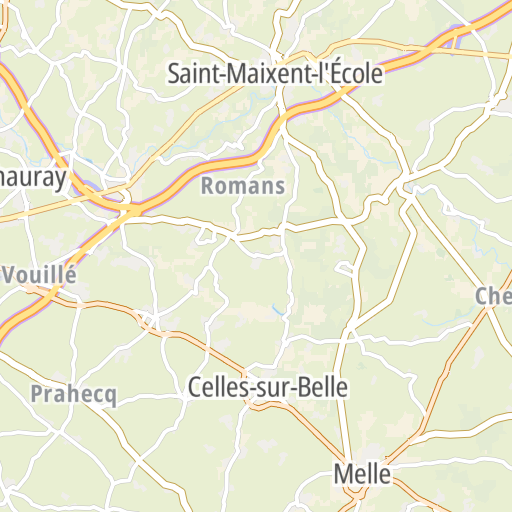Click the small blue pond south of Romans
The height and width of the screenshot is (512, 512).
[278, 310]
